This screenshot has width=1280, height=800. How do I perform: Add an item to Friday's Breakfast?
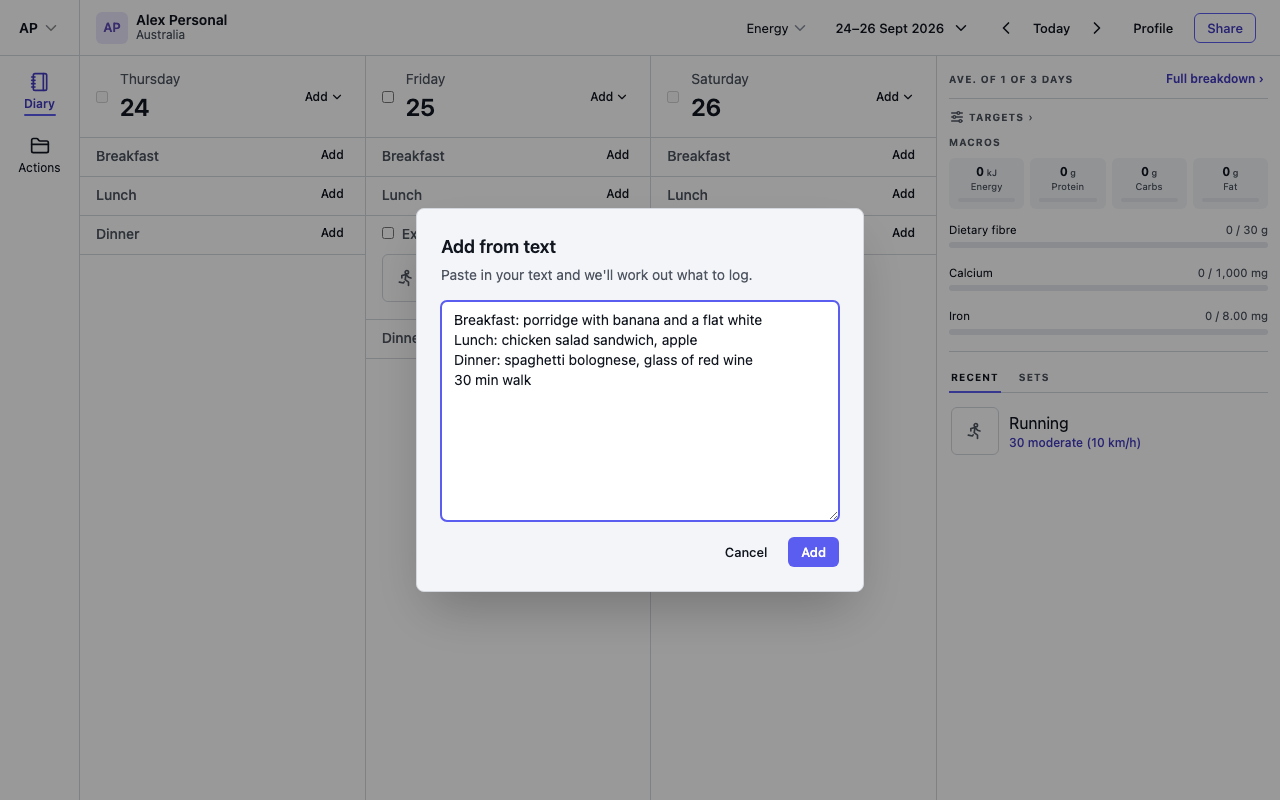coord(618,155)
